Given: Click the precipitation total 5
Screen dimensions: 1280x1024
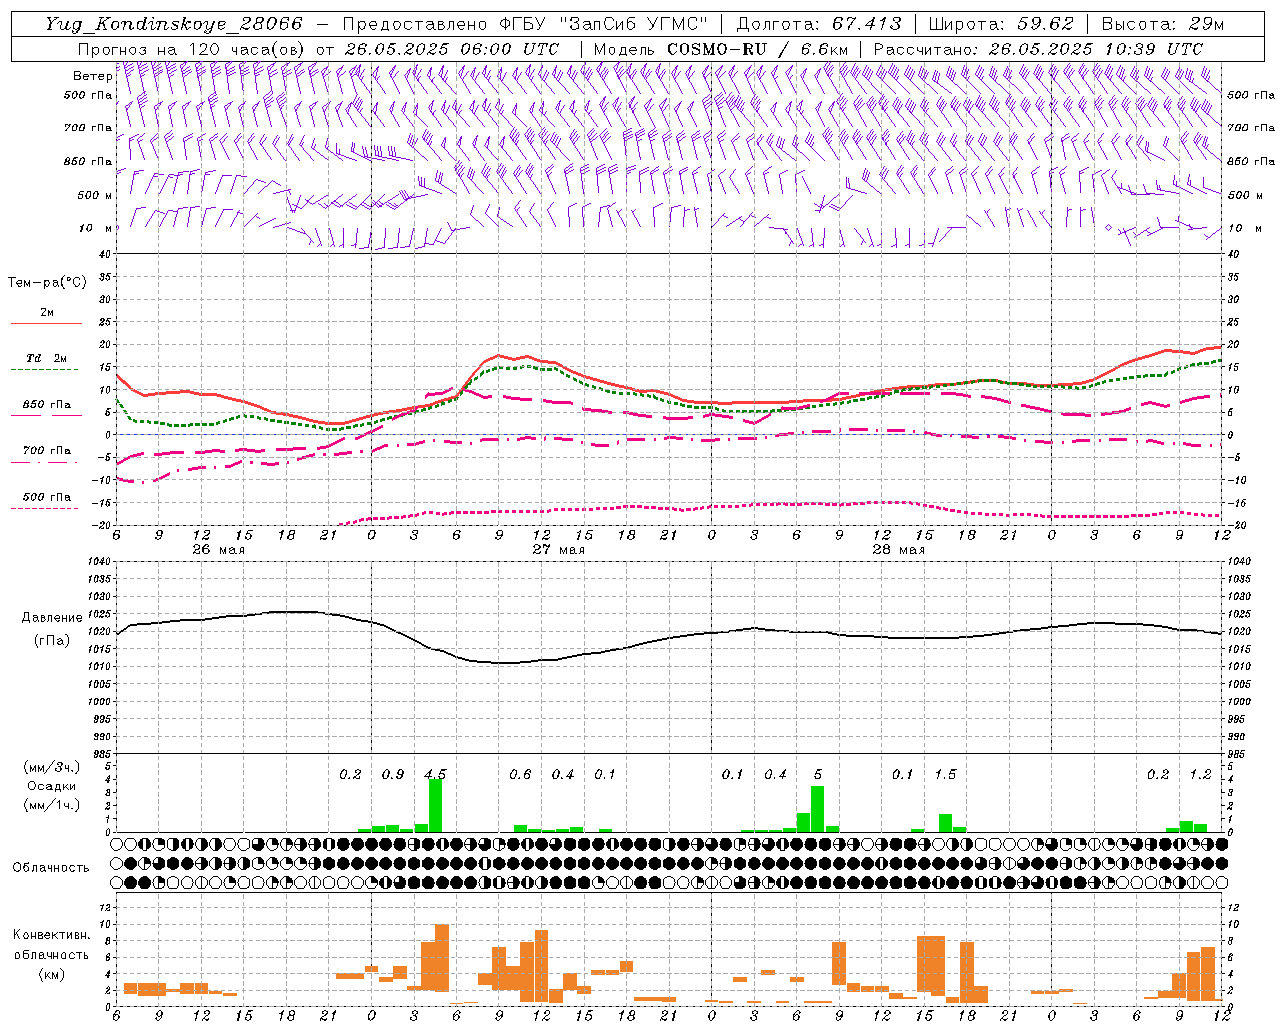Looking at the screenshot, I should click(818, 774).
